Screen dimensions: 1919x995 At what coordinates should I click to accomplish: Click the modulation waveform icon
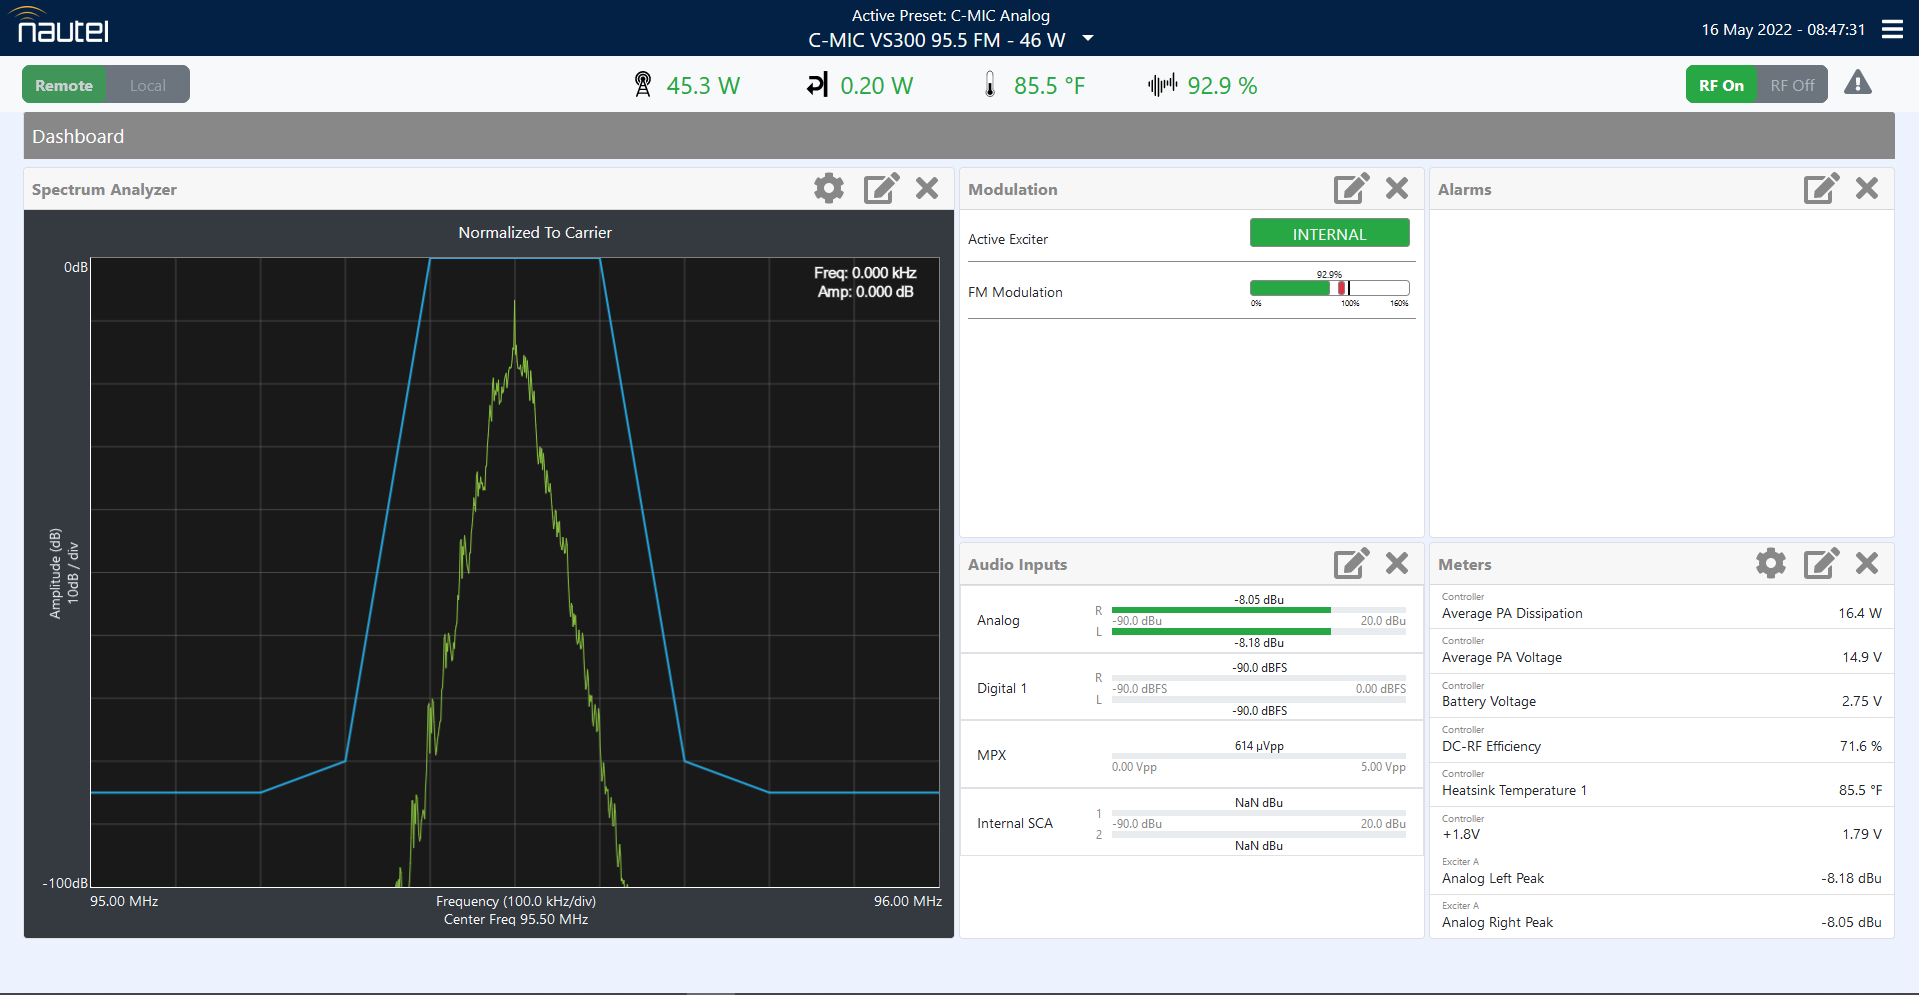pyautogui.click(x=1162, y=85)
